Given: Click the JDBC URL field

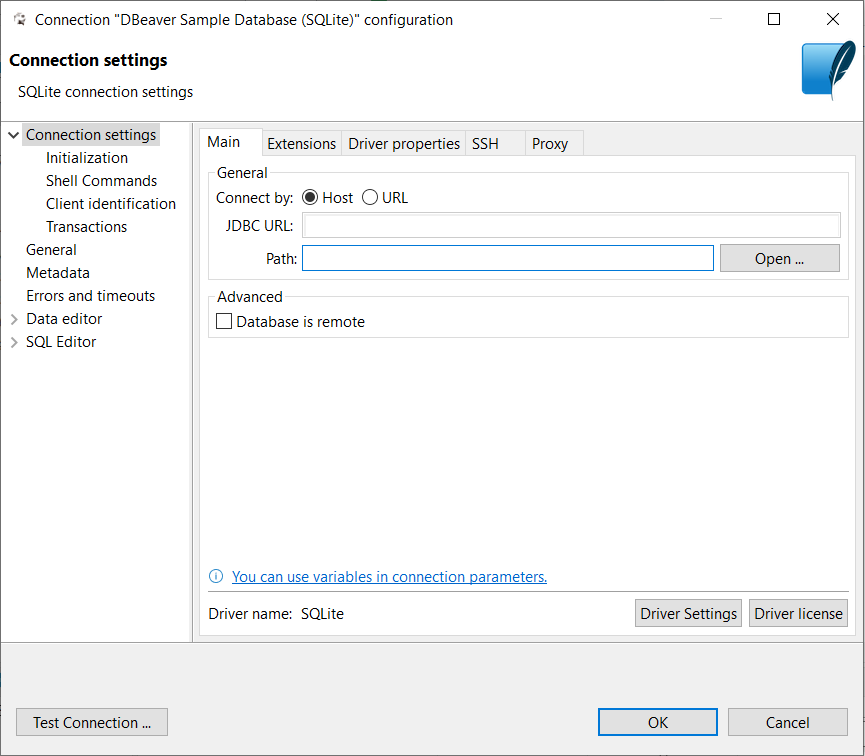Looking at the screenshot, I should 571,225.
